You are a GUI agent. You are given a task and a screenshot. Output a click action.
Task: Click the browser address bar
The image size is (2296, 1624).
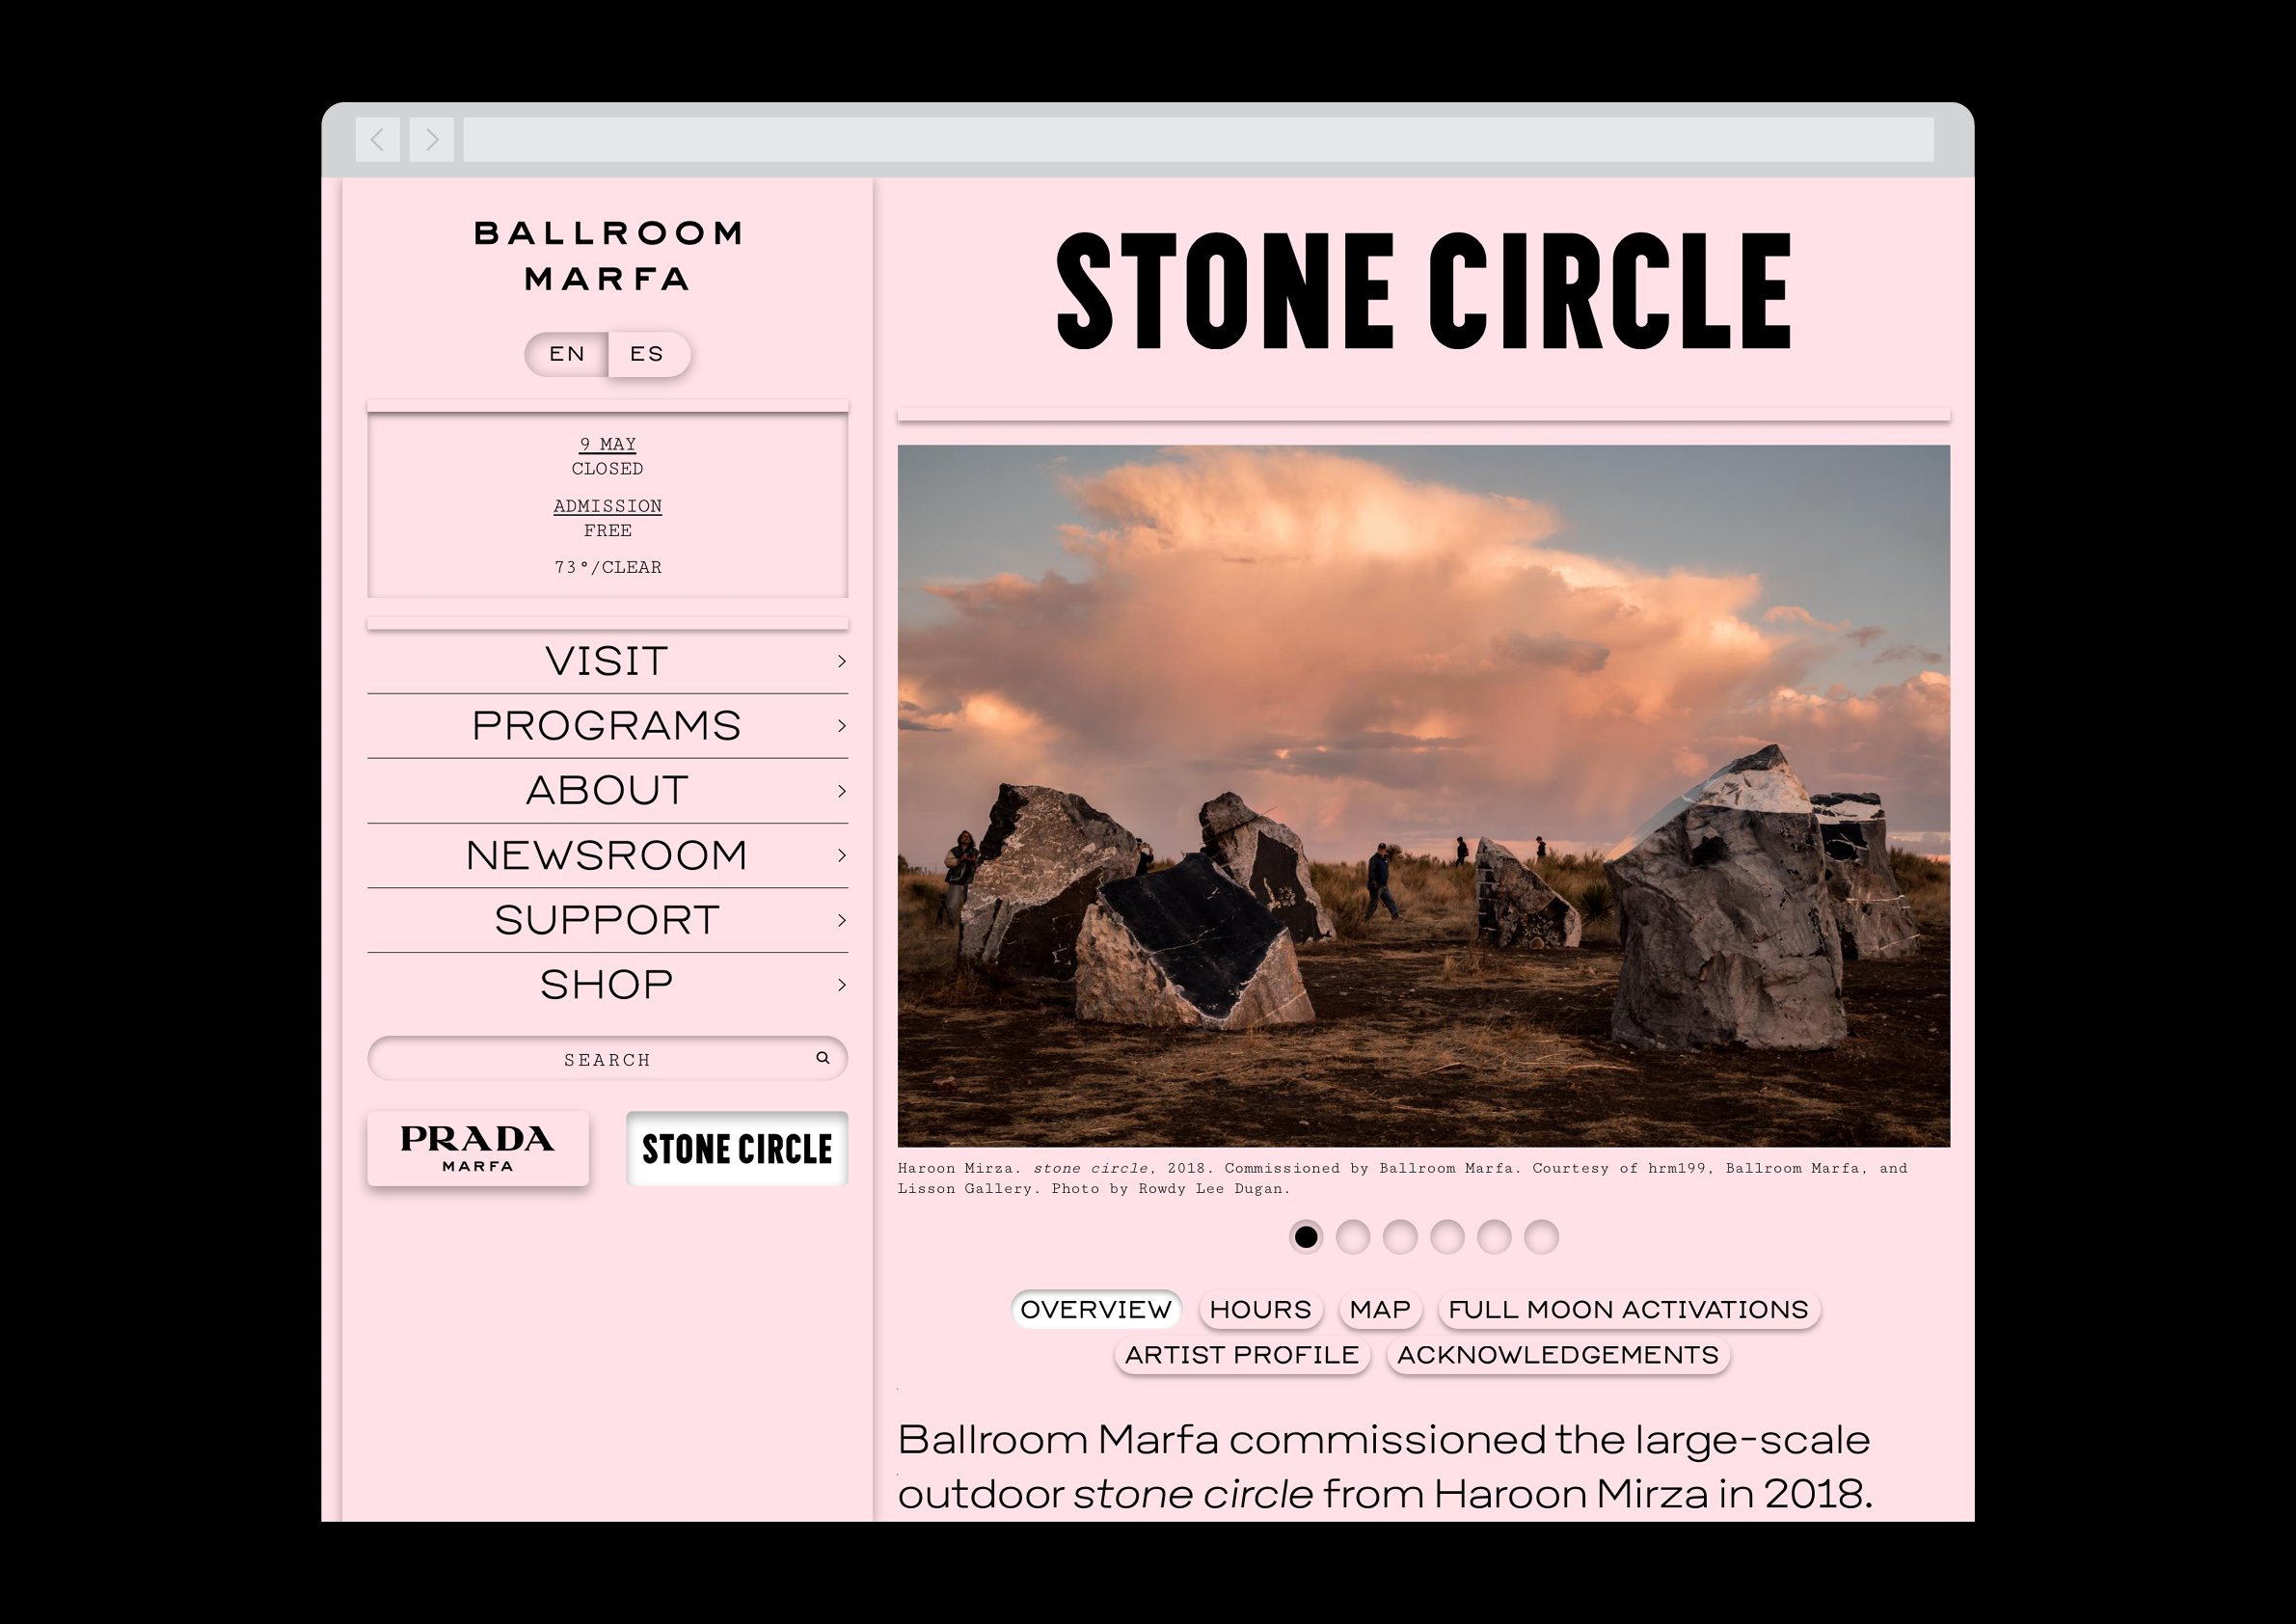point(1197,139)
